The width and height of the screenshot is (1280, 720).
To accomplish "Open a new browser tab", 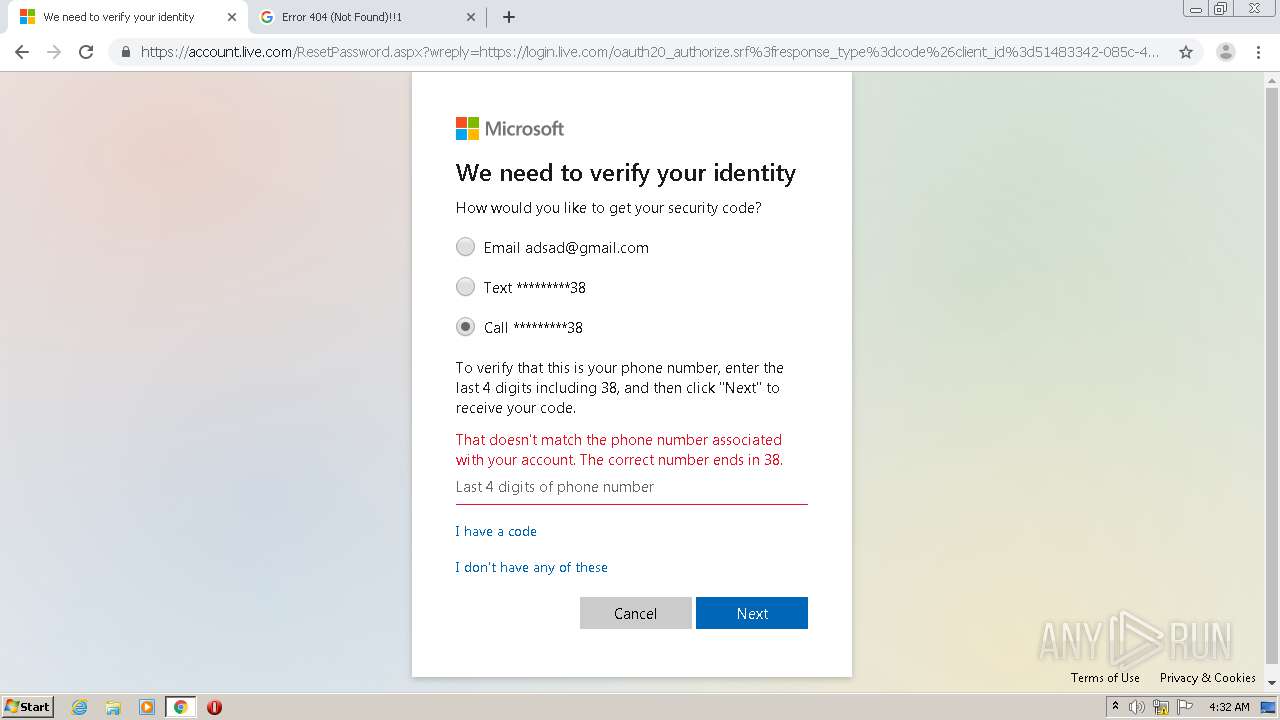I will click(x=509, y=17).
